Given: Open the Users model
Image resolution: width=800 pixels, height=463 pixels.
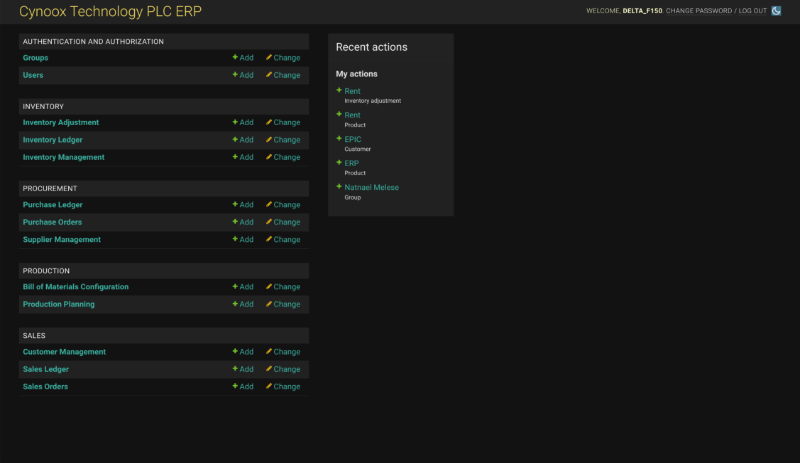Looking at the screenshot, I should (x=33, y=75).
